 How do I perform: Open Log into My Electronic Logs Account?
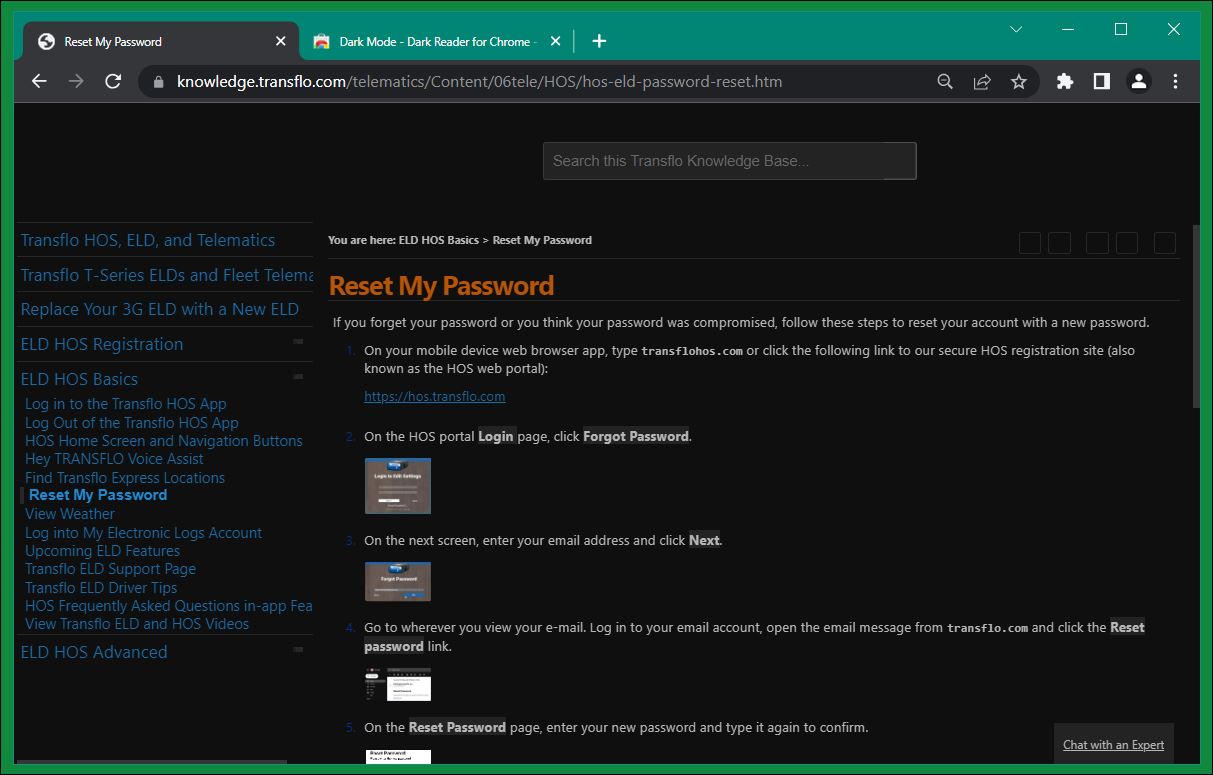click(143, 533)
